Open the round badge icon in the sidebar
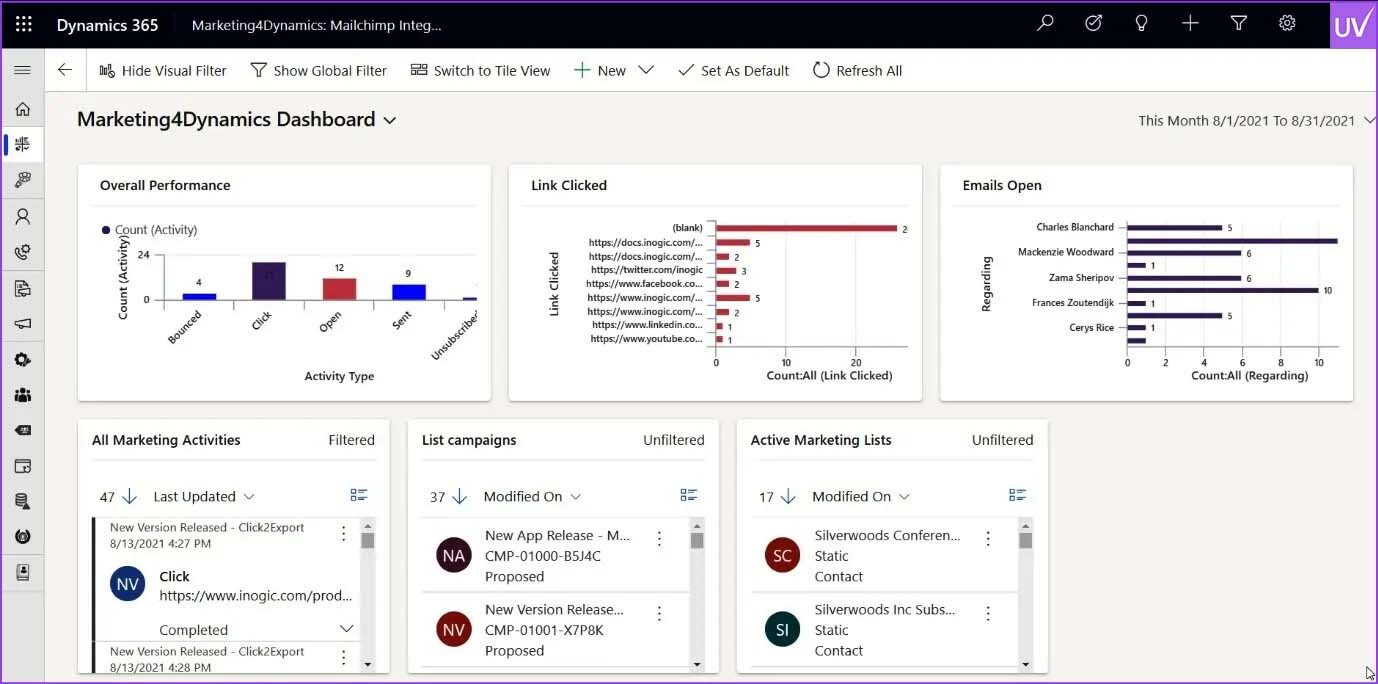This screenshot has width=1378, height=684. coord(22,537)
